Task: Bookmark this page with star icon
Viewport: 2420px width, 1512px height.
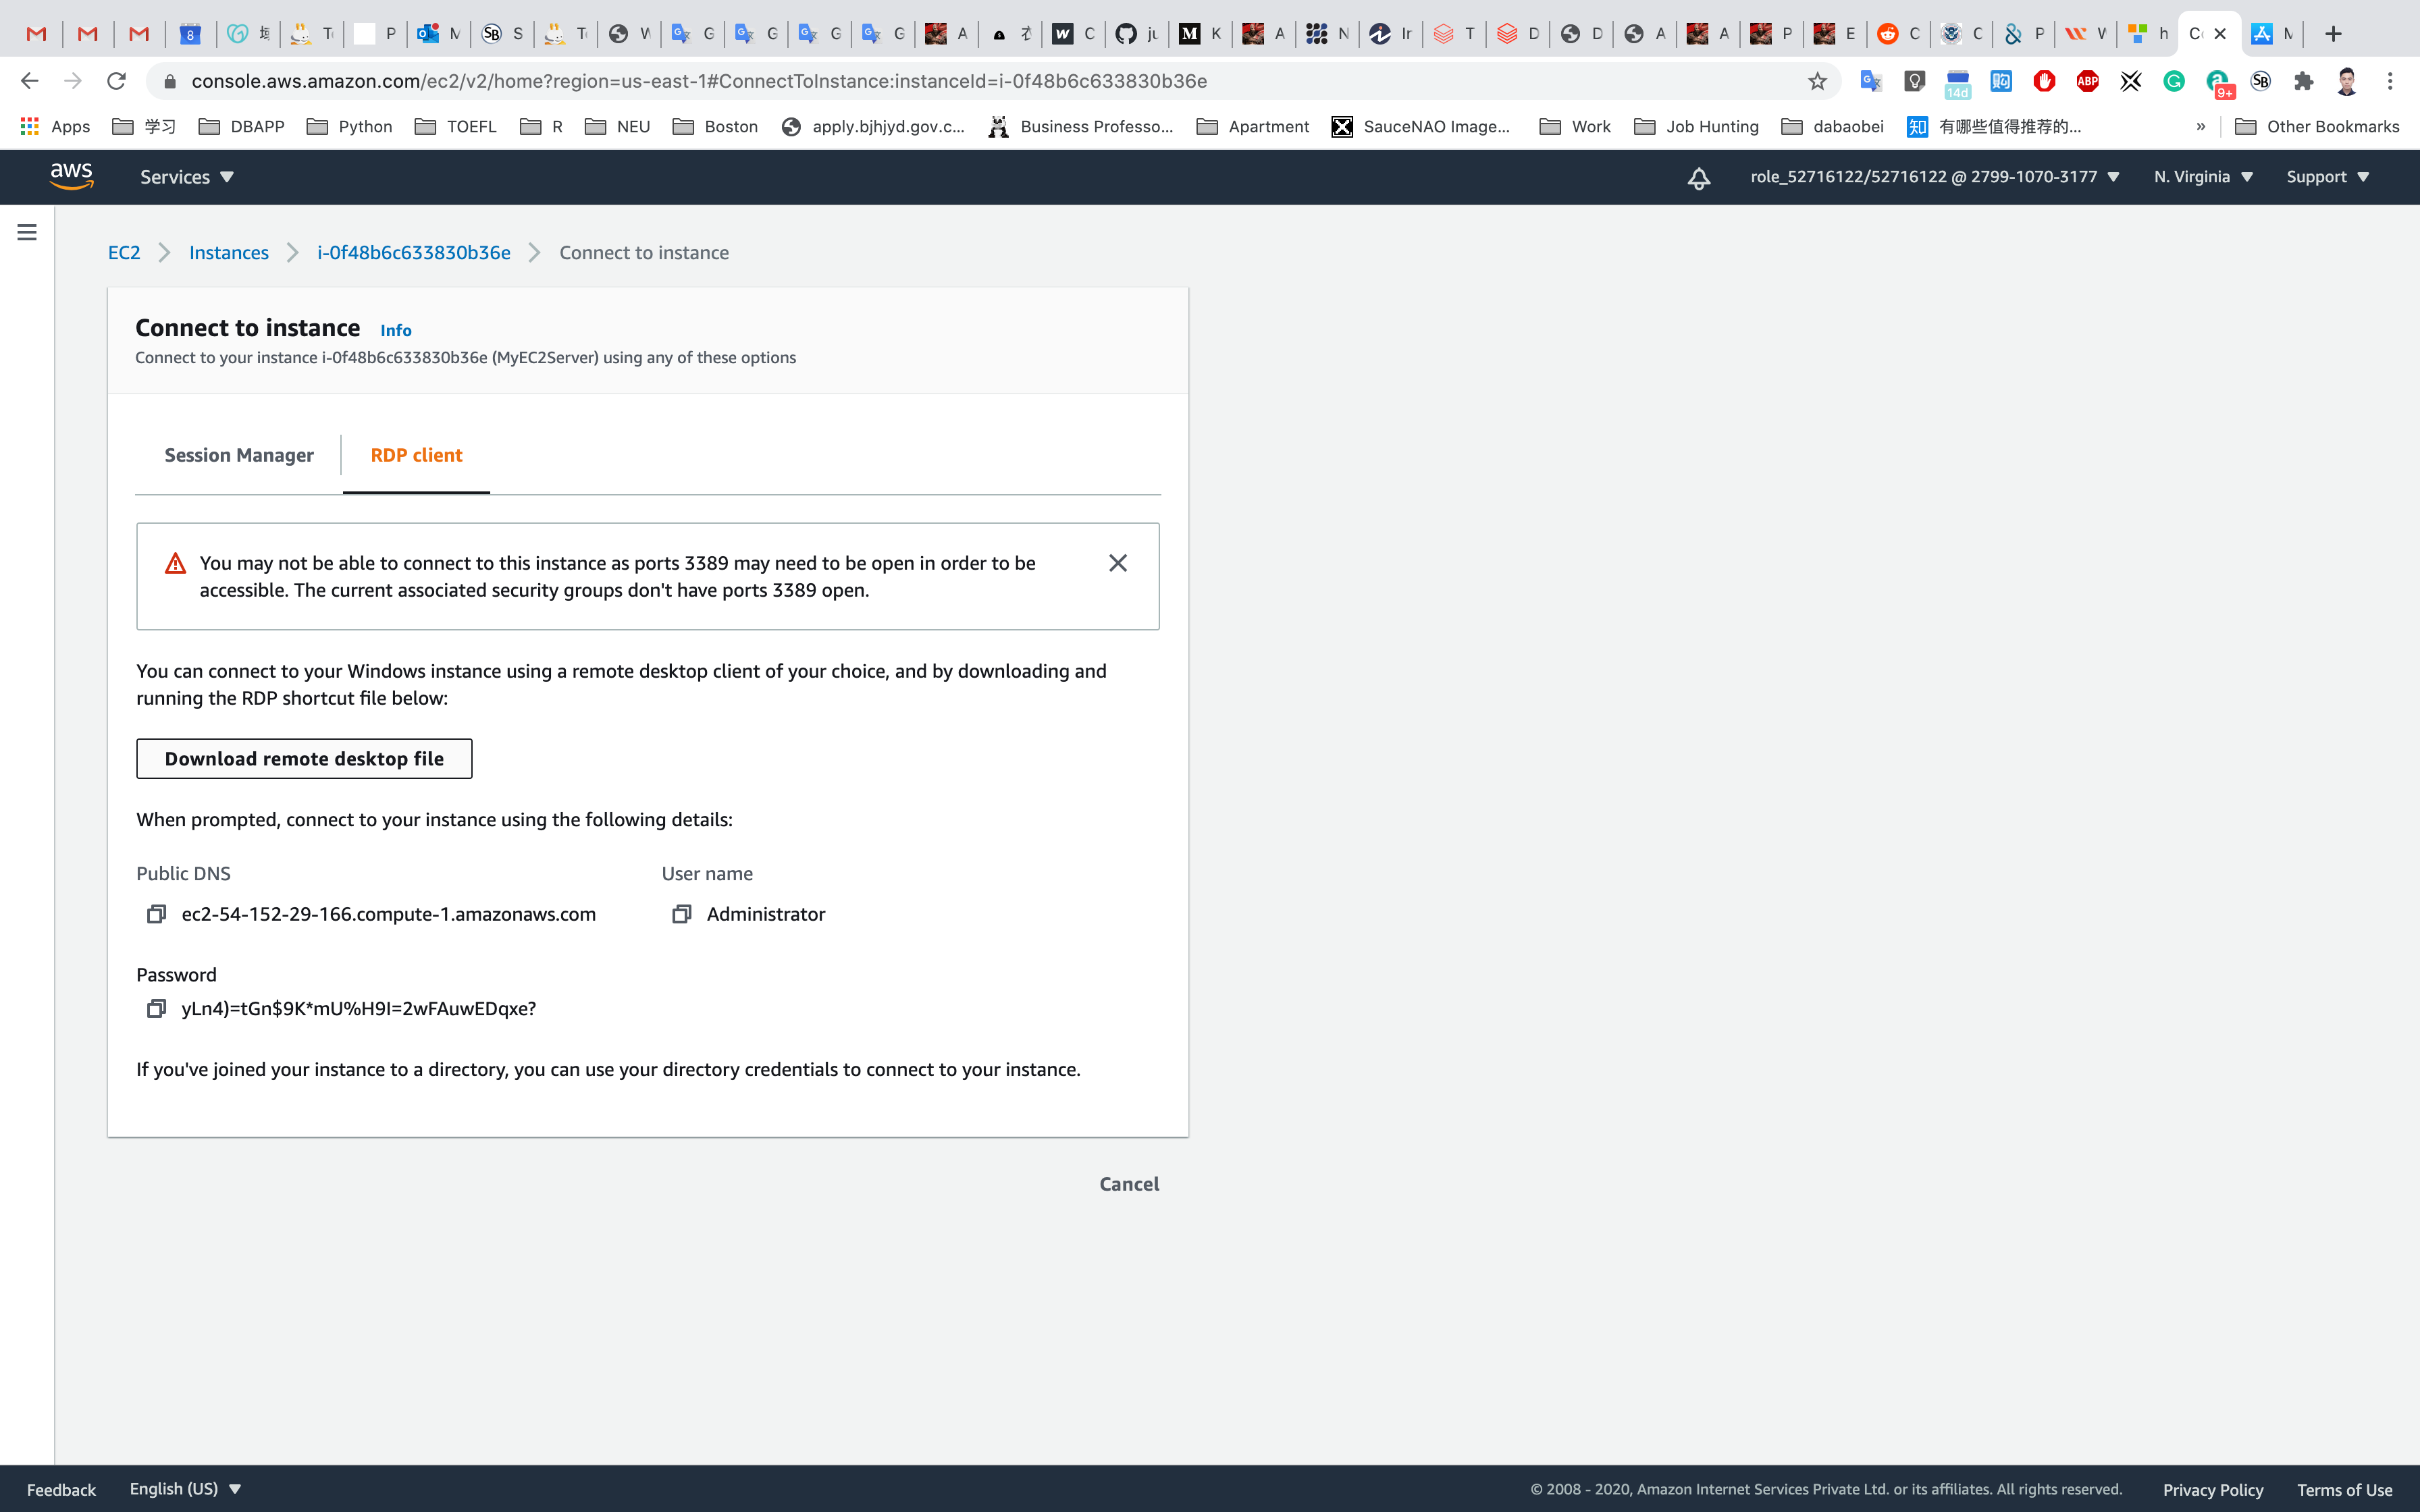Action: 1817,81
